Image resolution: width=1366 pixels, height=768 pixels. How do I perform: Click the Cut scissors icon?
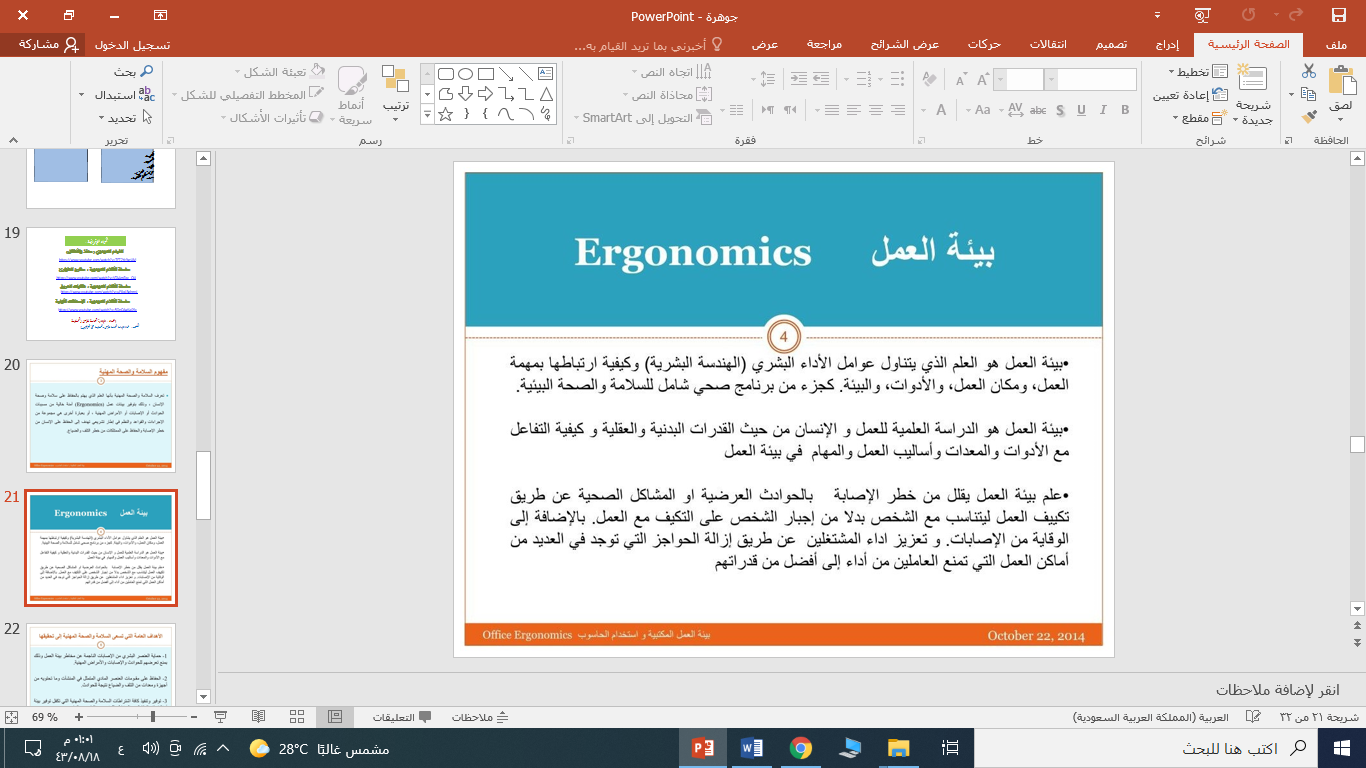[x=1308, y=71]
